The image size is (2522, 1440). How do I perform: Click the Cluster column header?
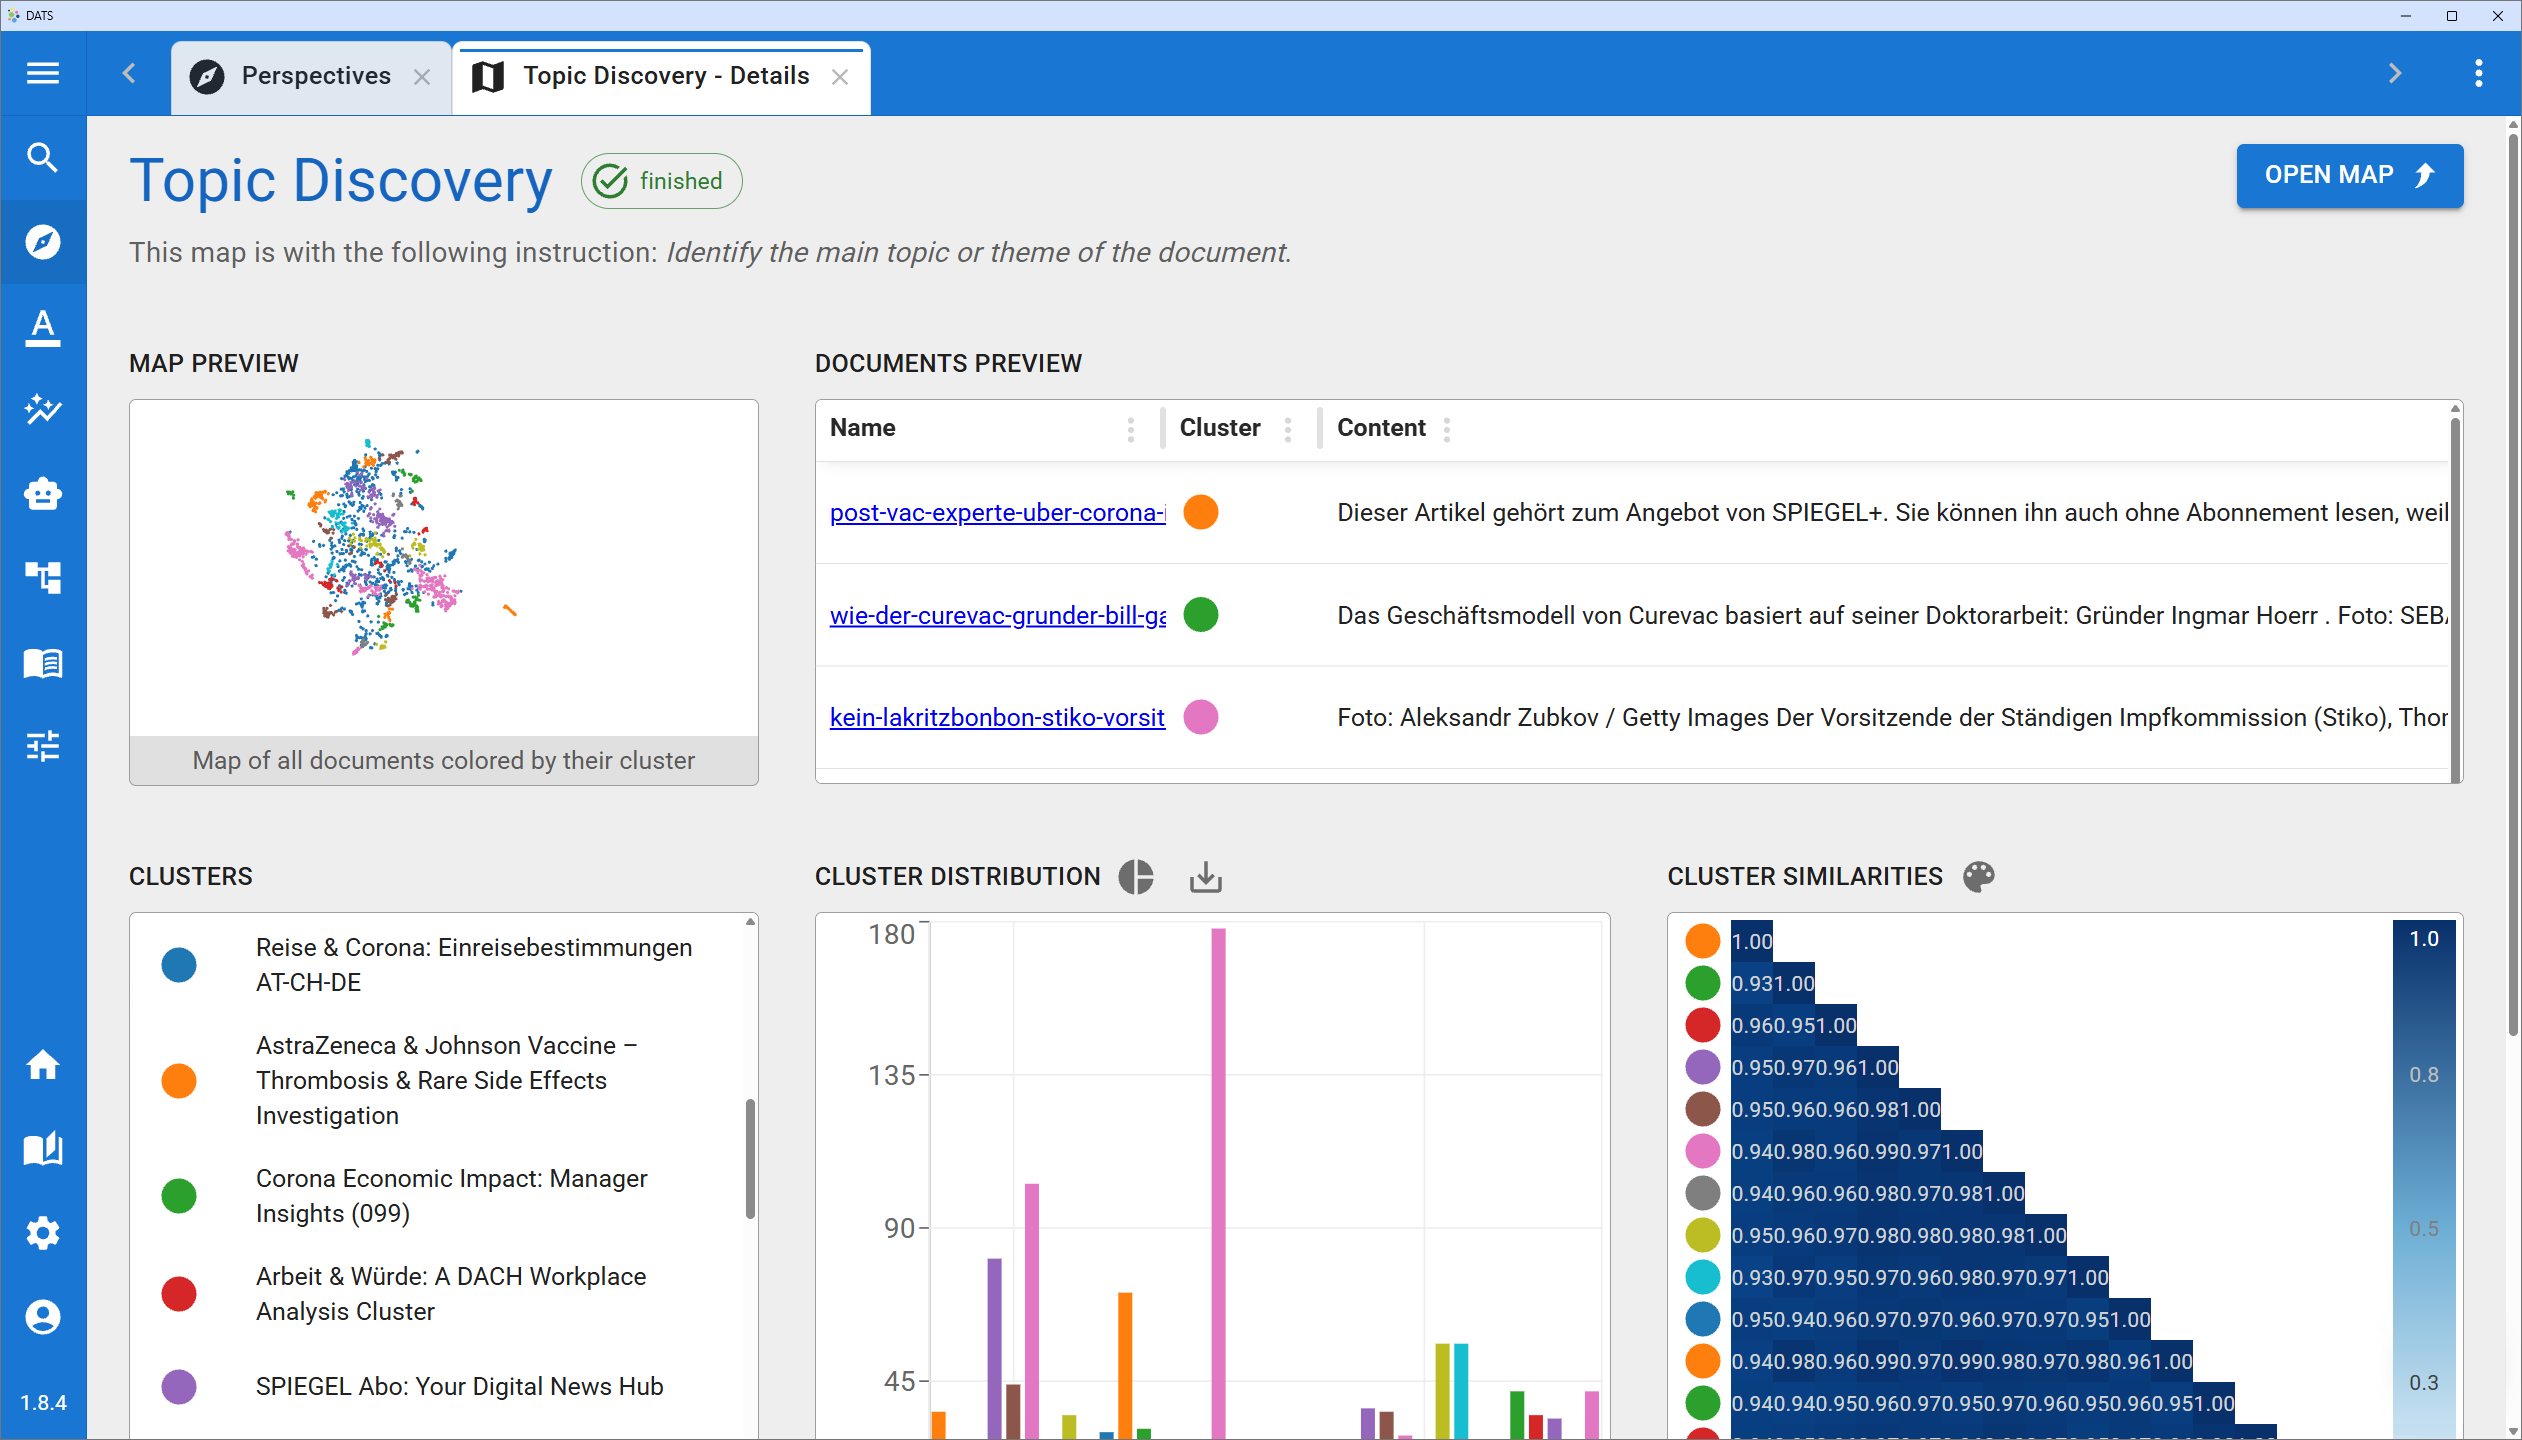(x=1220, y=428)
